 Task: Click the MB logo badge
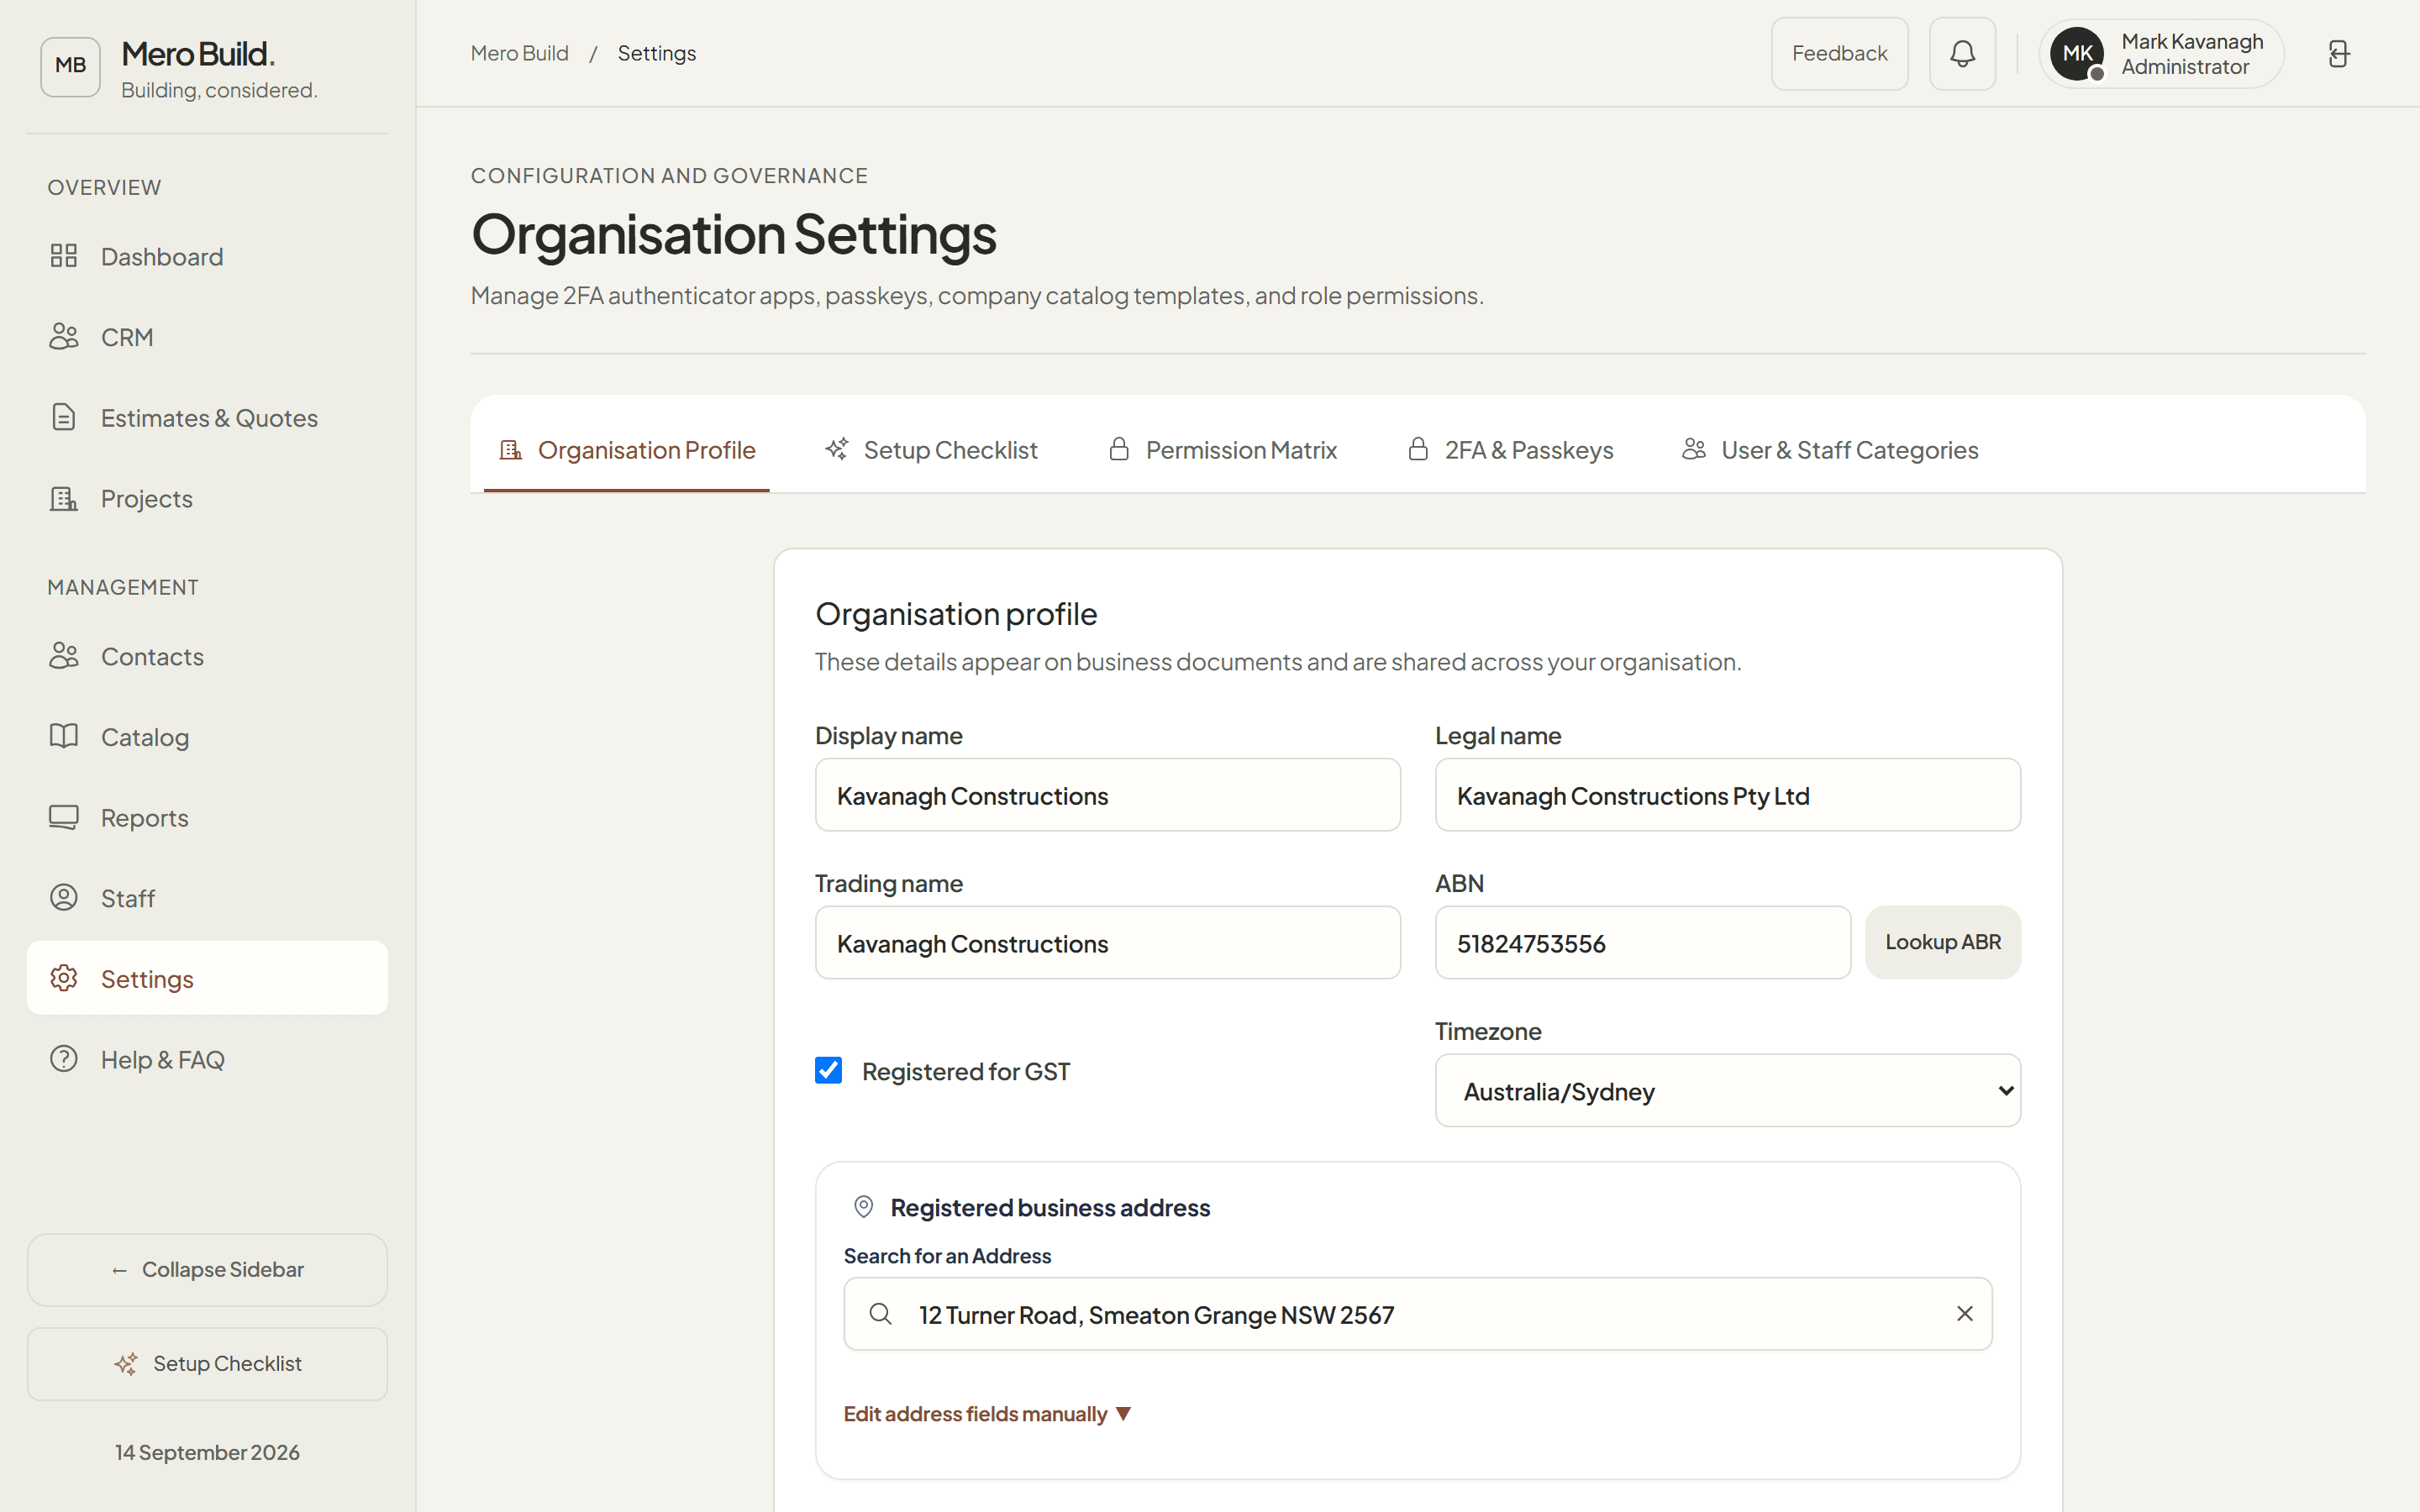point(70,66)
